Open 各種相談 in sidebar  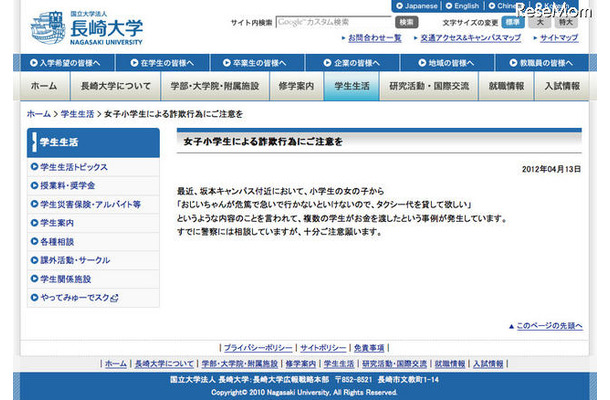click(x=93, y=242)
